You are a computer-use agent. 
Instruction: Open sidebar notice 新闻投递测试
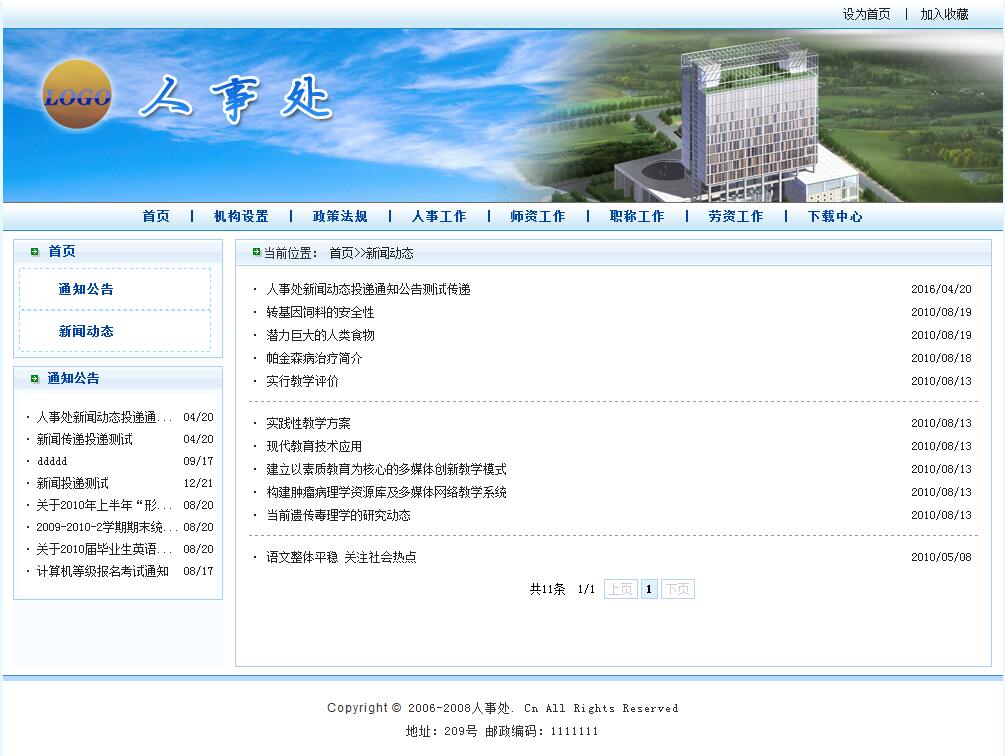[72, 484]
